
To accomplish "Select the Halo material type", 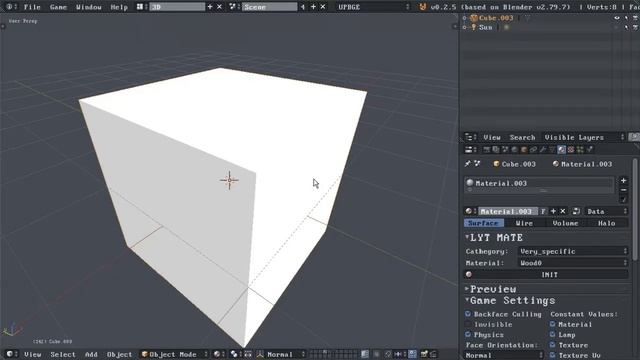I will tap(607, 223).
